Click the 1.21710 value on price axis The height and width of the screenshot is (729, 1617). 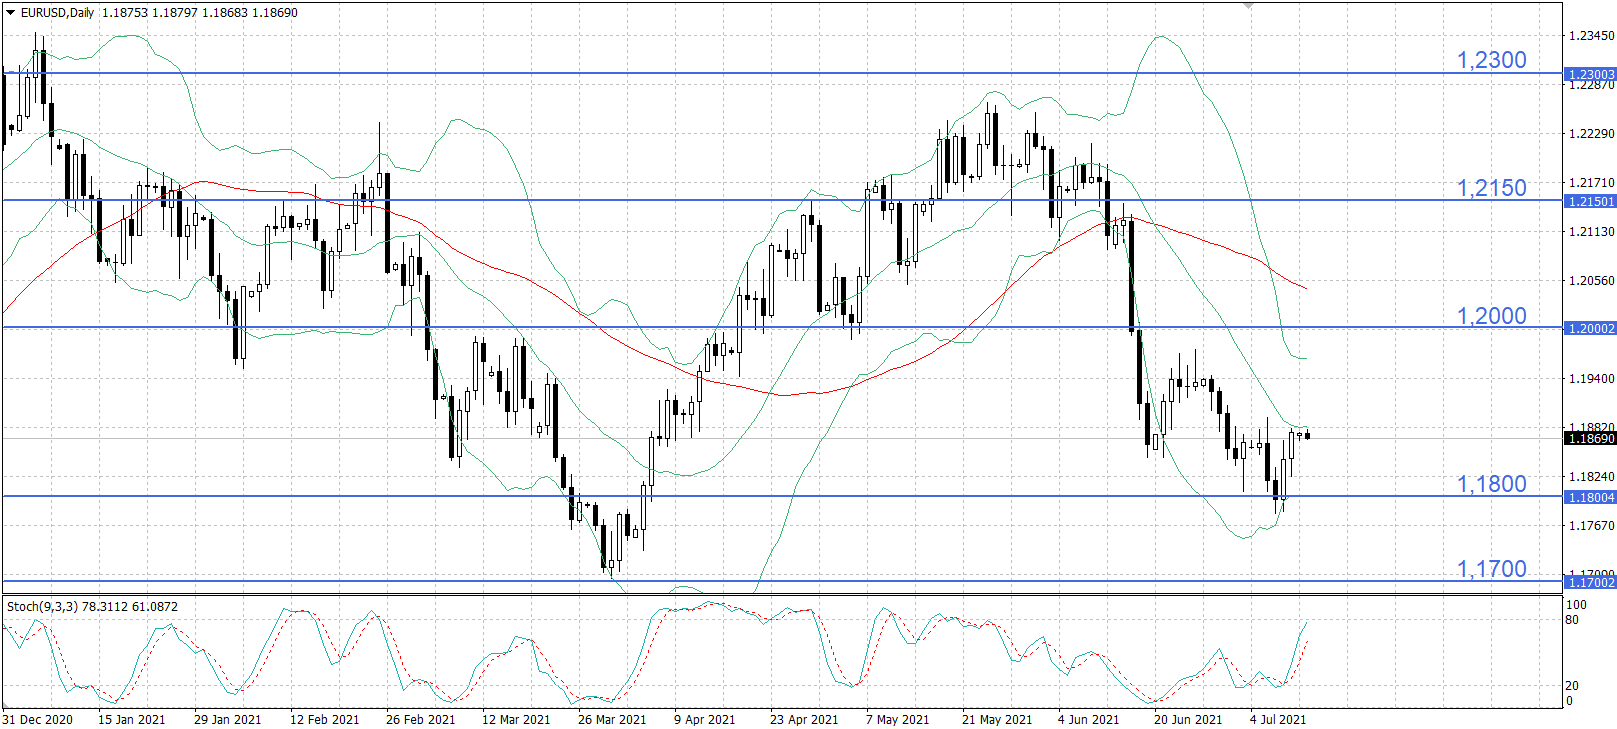pos(1591,183)
